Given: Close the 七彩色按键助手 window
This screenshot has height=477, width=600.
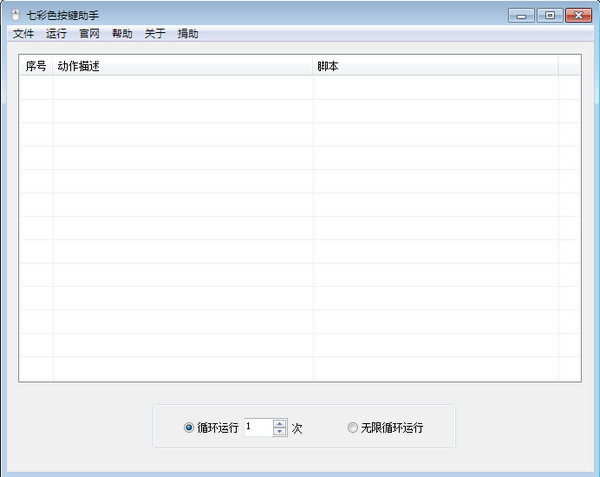Looking at the screenshot, I should coord(578,15).
